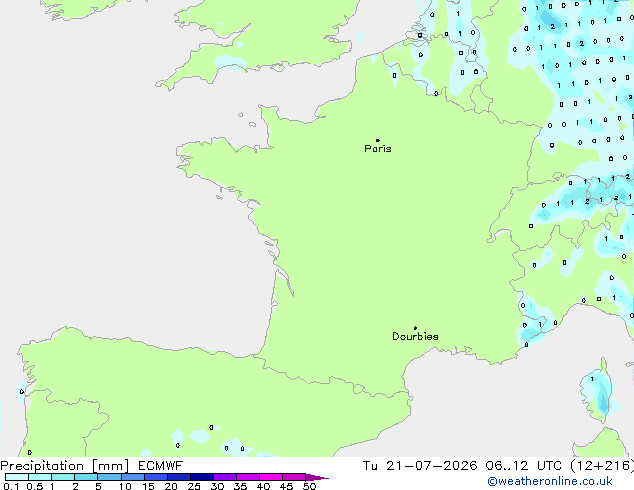The height and width of the screenshot is (490, 634).
Task: Open the weatheronline.co.uk copyright link
Action: (550, 481)
